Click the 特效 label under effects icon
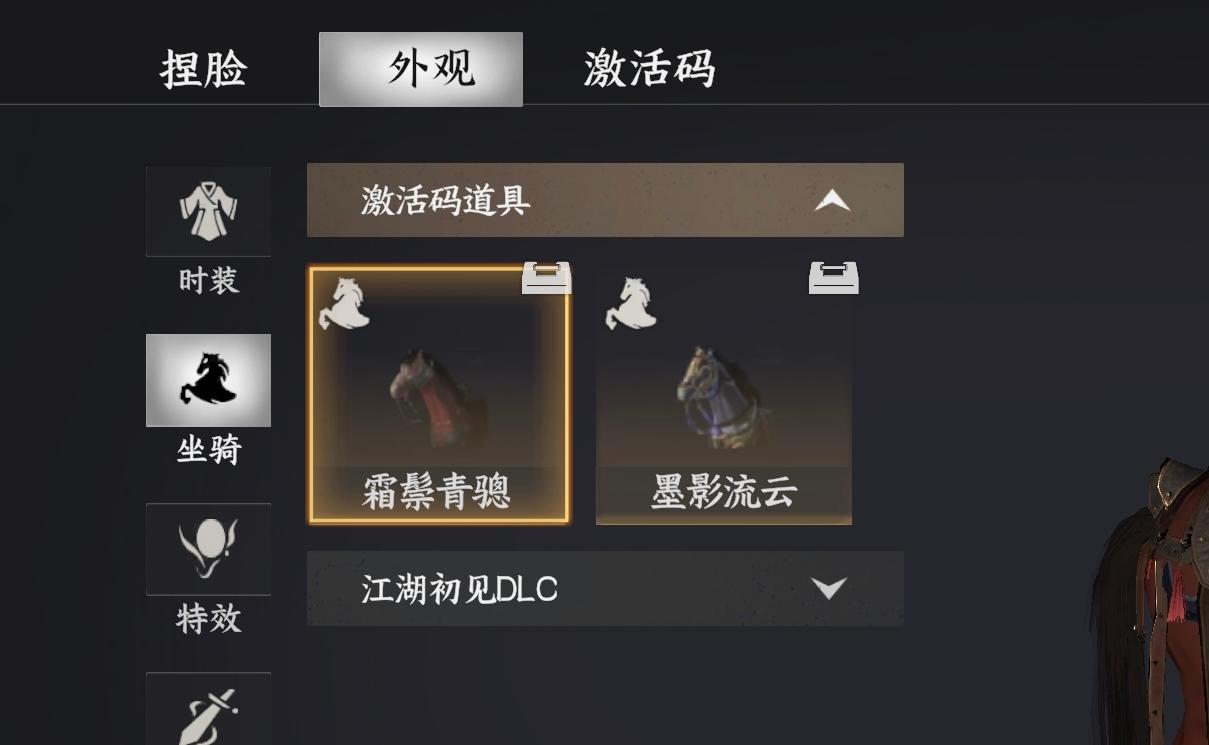 pos(209,618)
